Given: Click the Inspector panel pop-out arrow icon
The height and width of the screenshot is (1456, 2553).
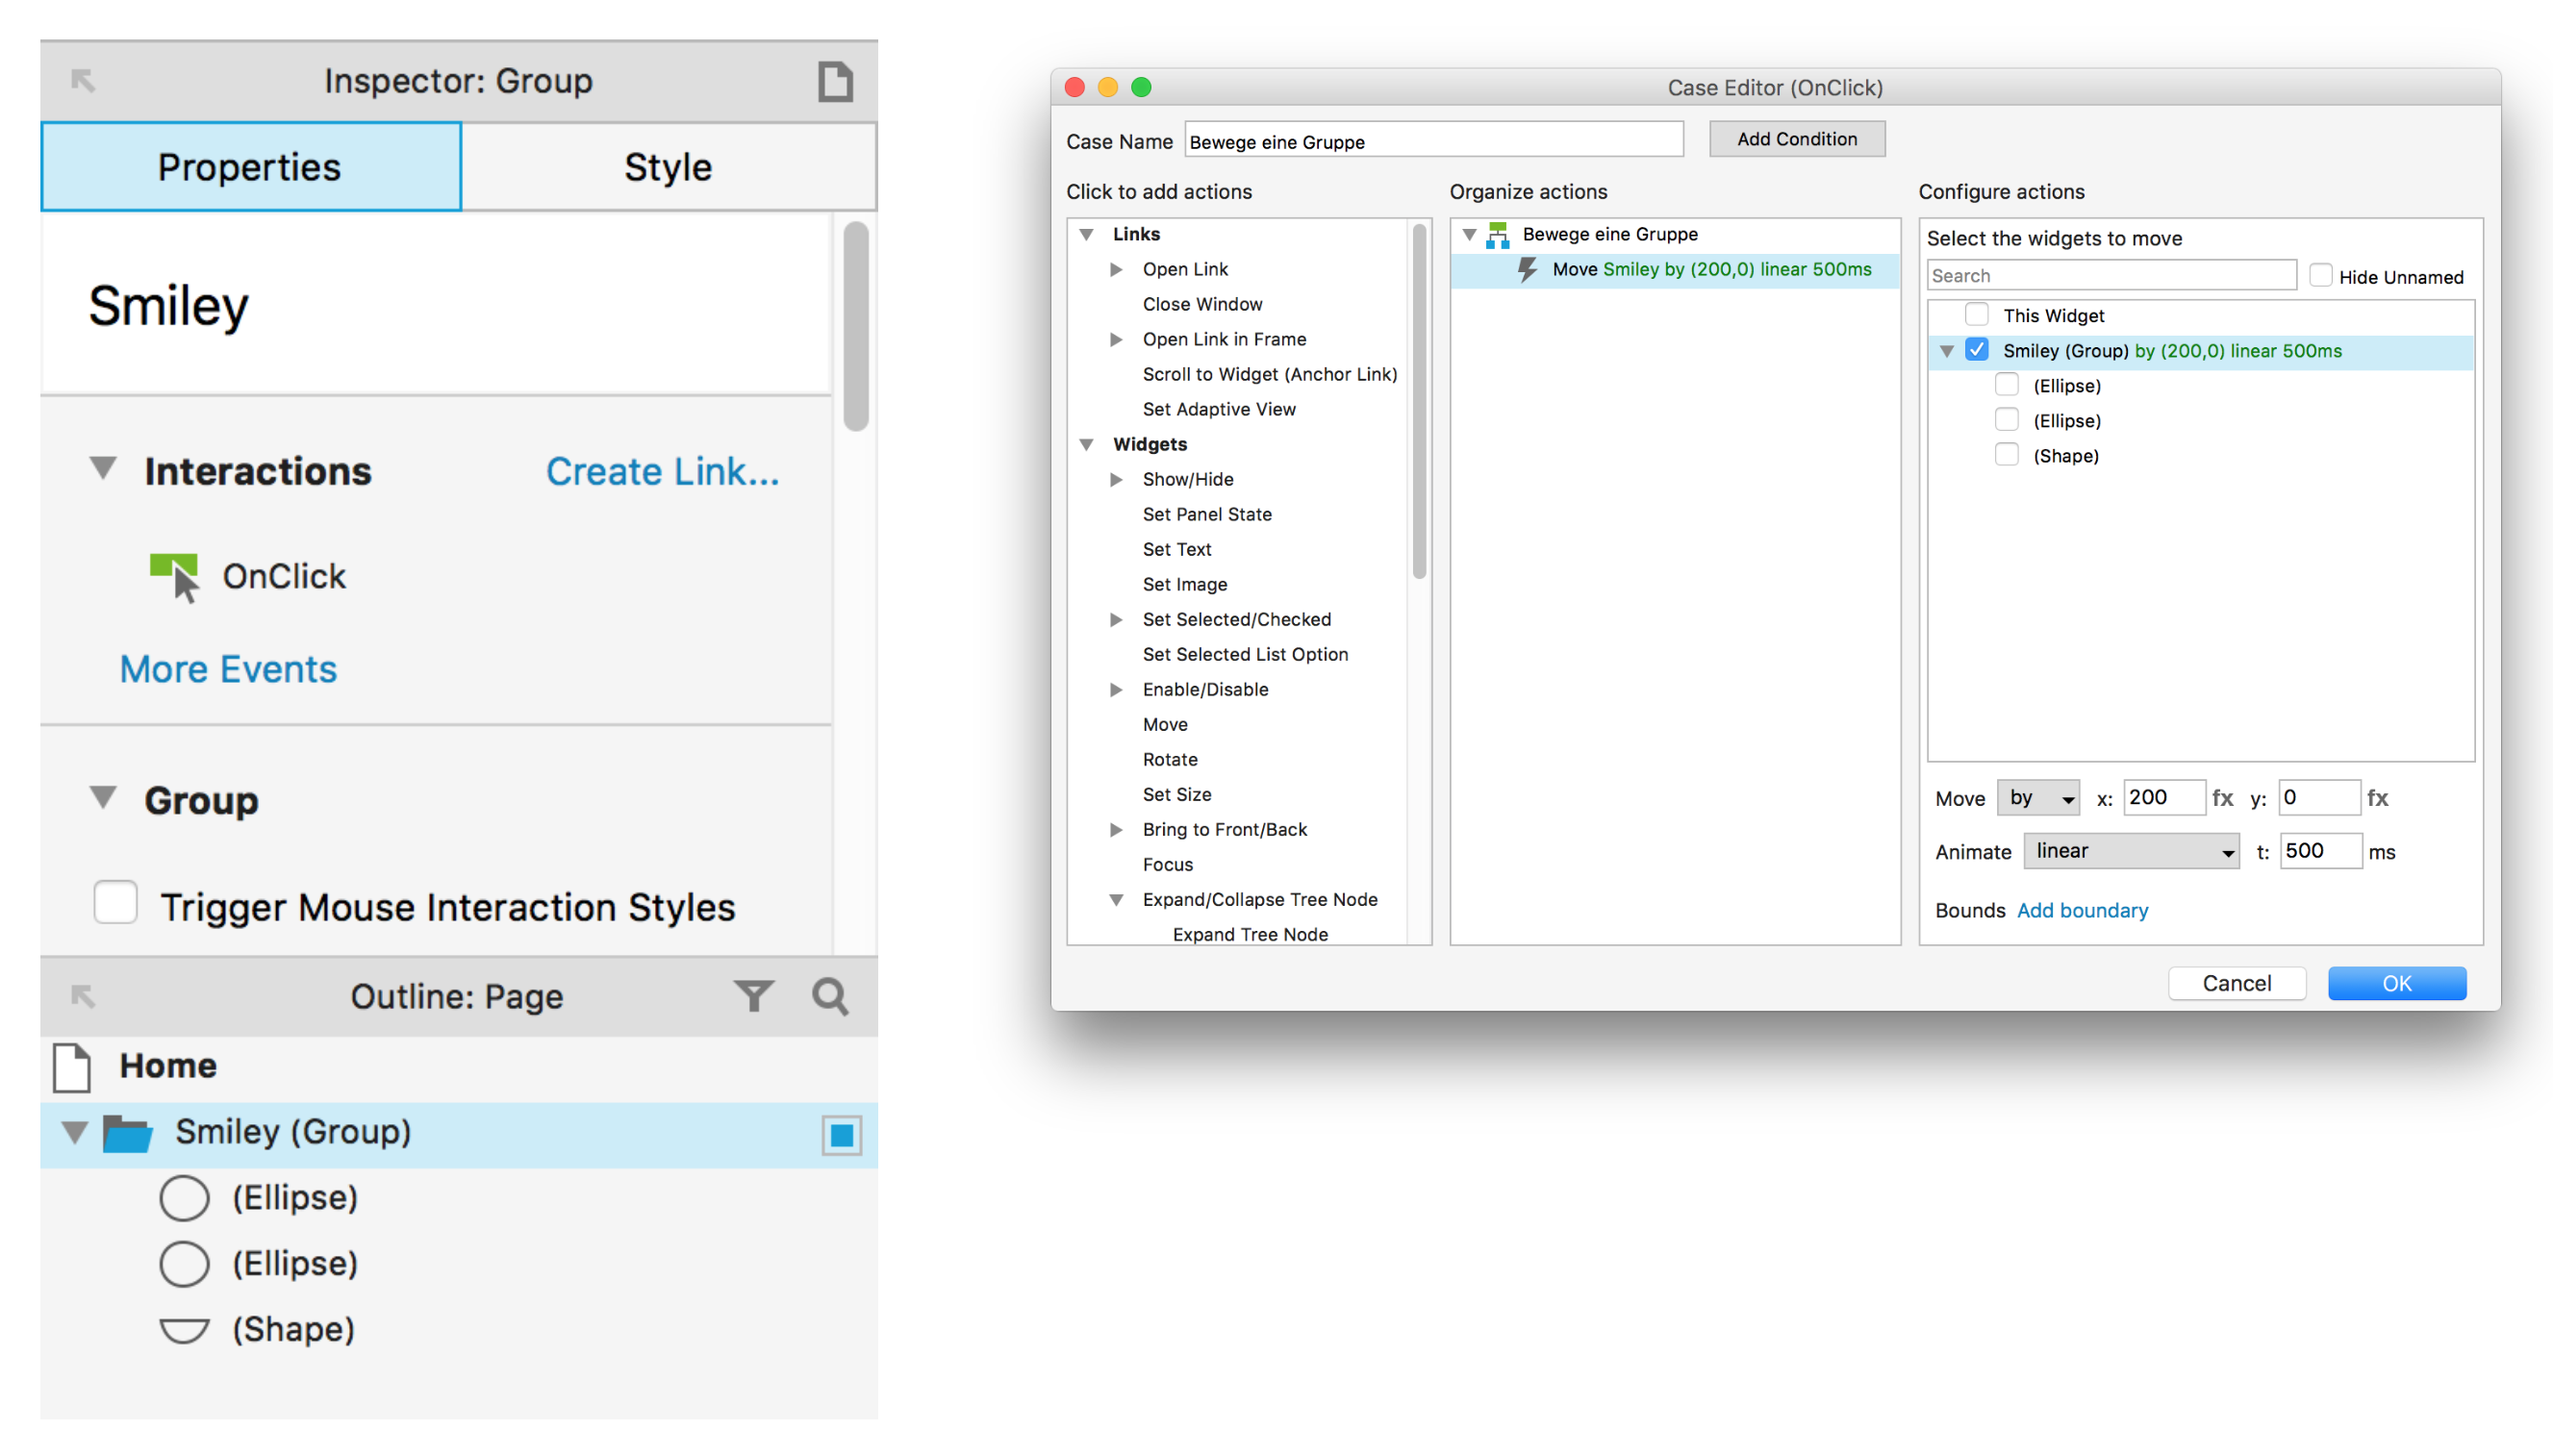Looking at the screenshot, I should coord(83,80).
